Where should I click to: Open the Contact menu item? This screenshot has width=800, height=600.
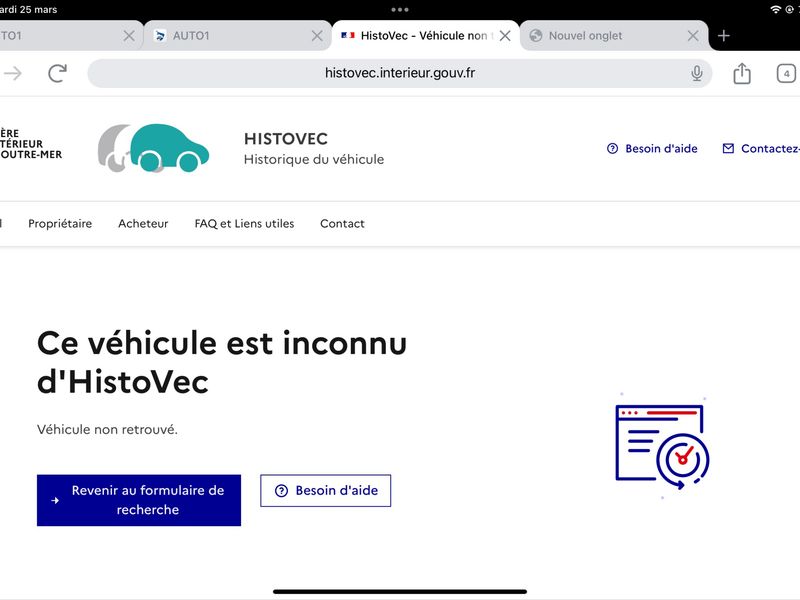(x=342, y=223)
